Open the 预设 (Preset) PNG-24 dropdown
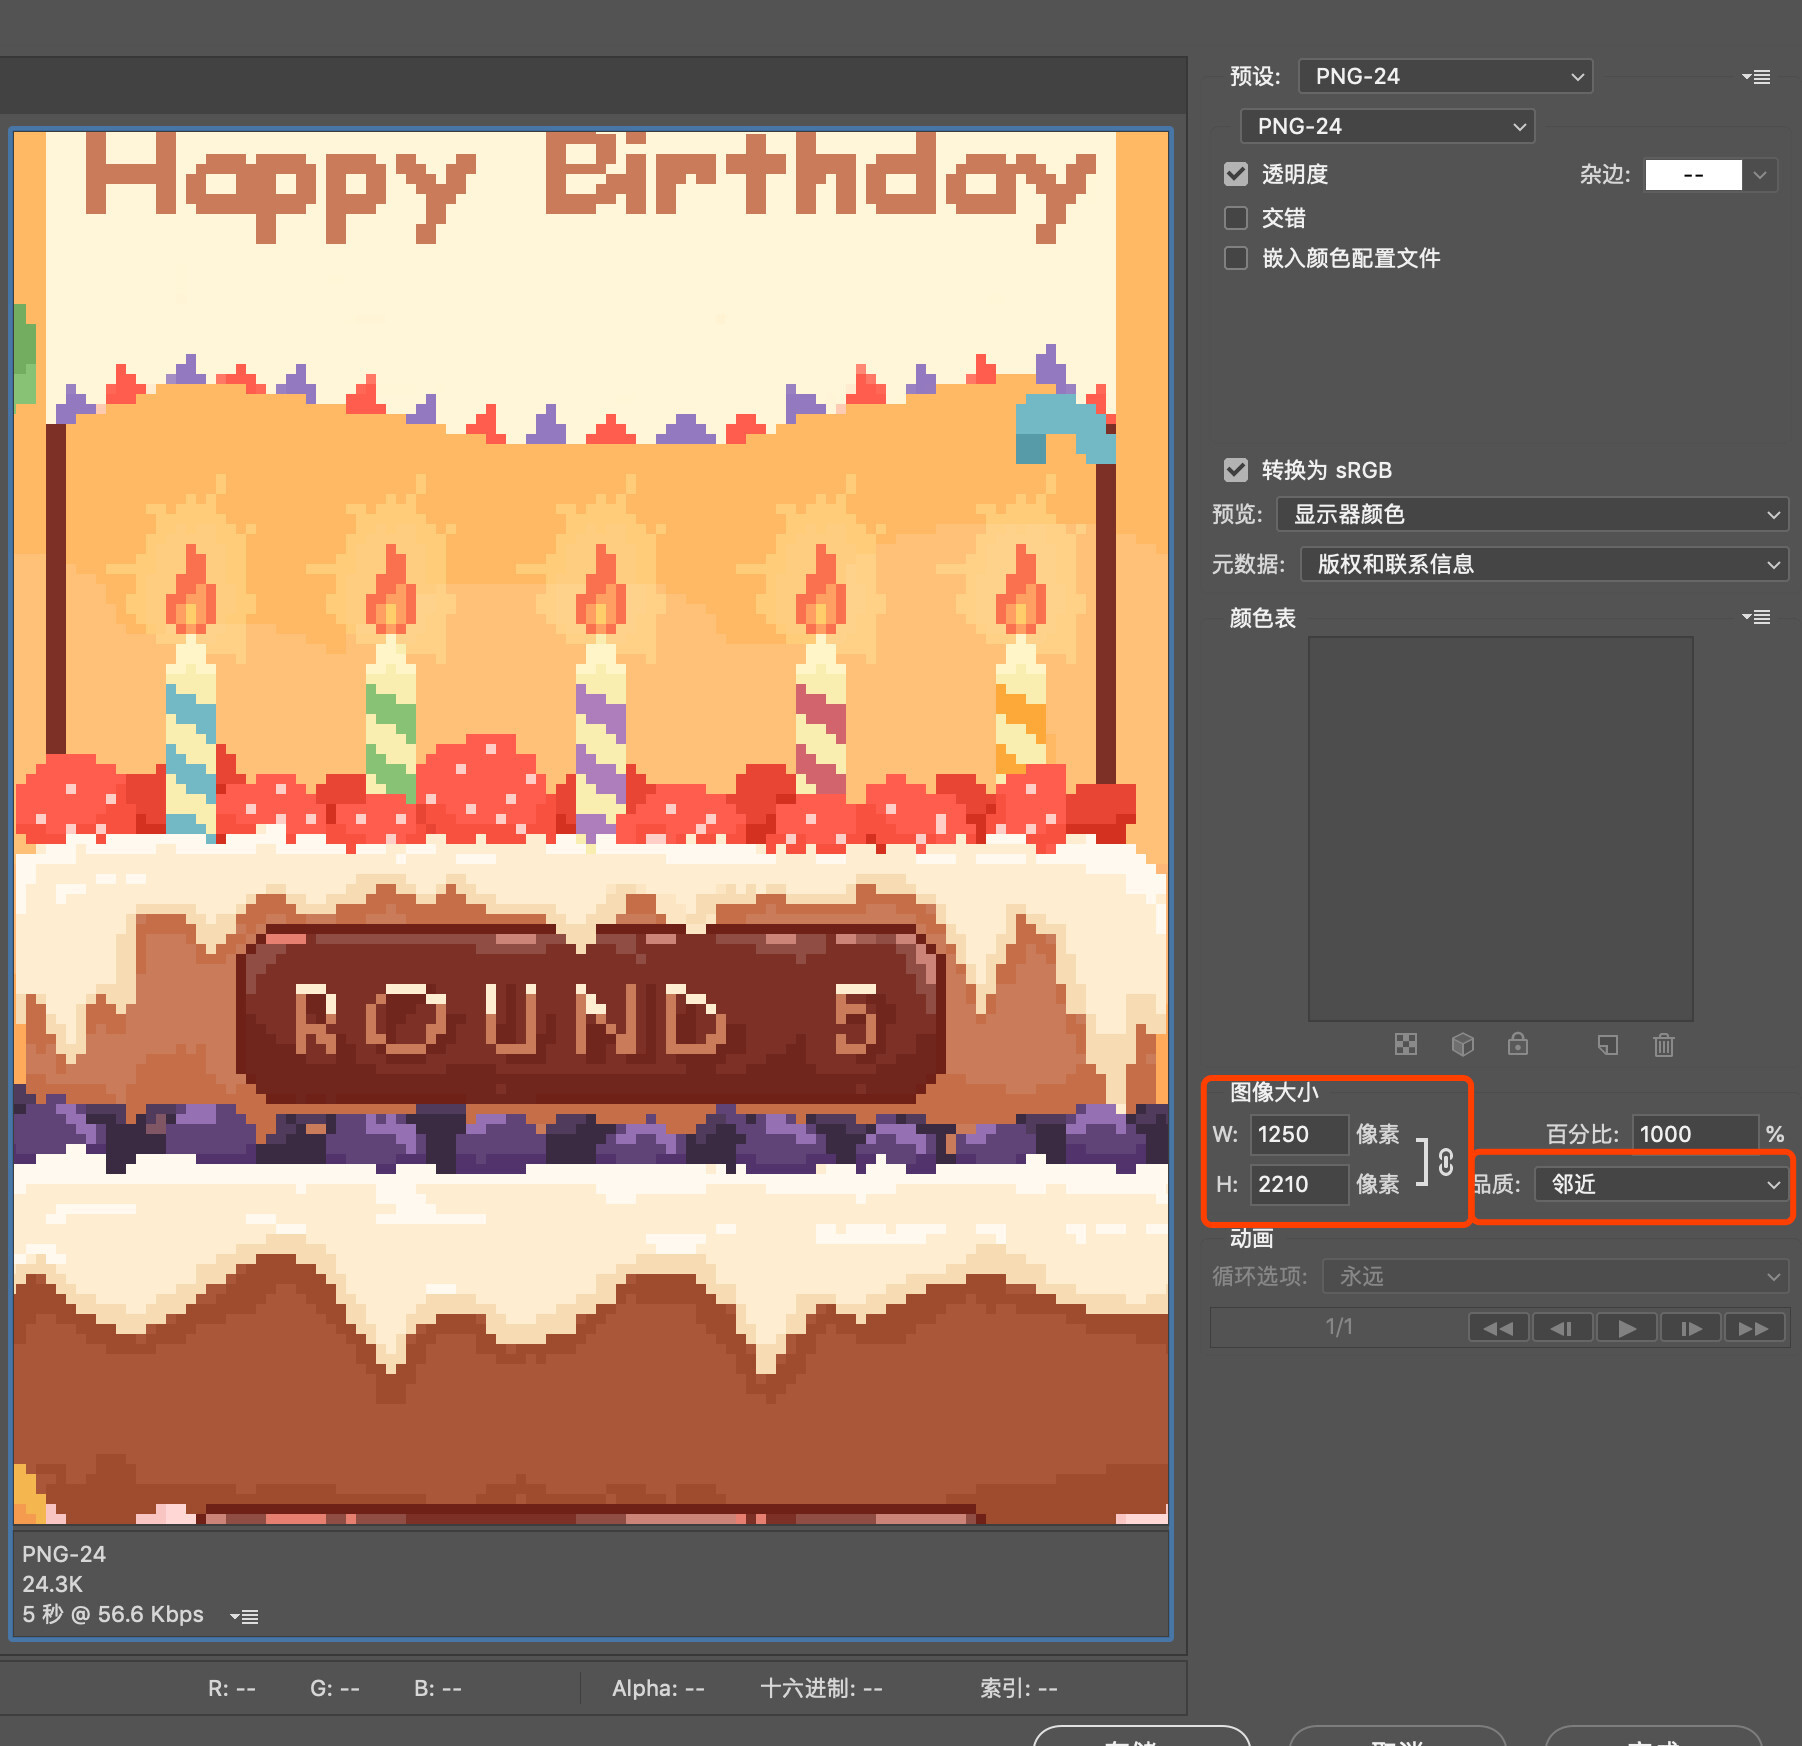The height and width of the screenshot is (1746, 1802). tap(1445, 77)
